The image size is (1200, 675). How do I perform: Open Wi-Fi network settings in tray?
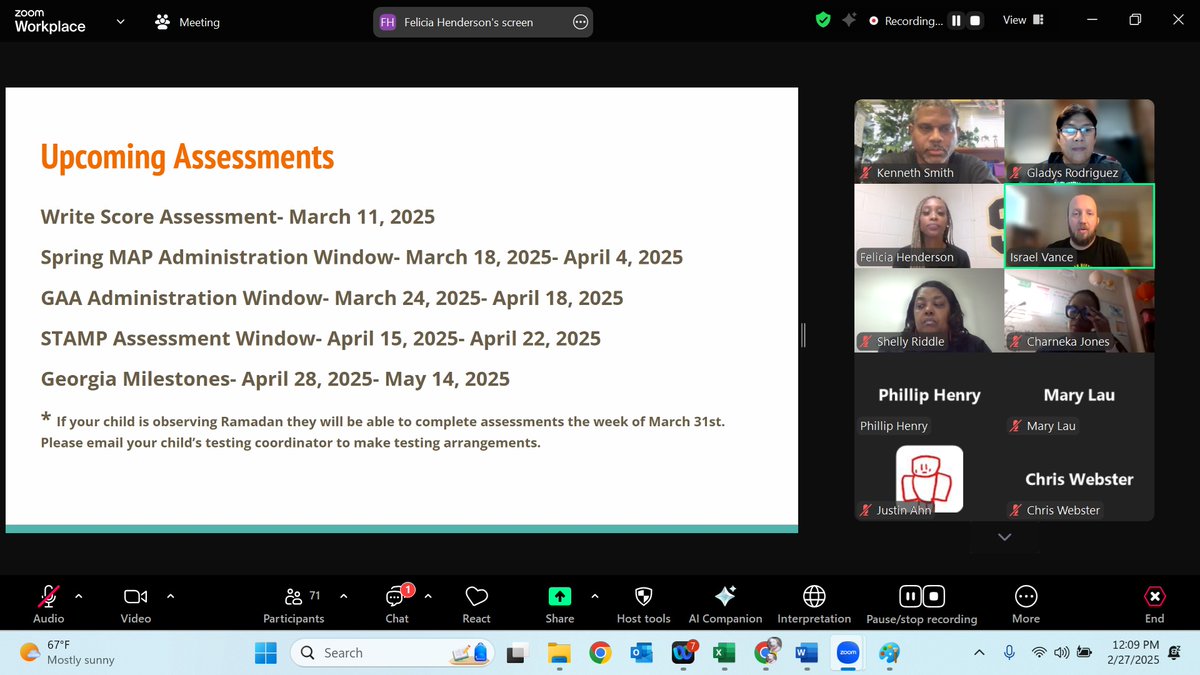point(1040,653)
